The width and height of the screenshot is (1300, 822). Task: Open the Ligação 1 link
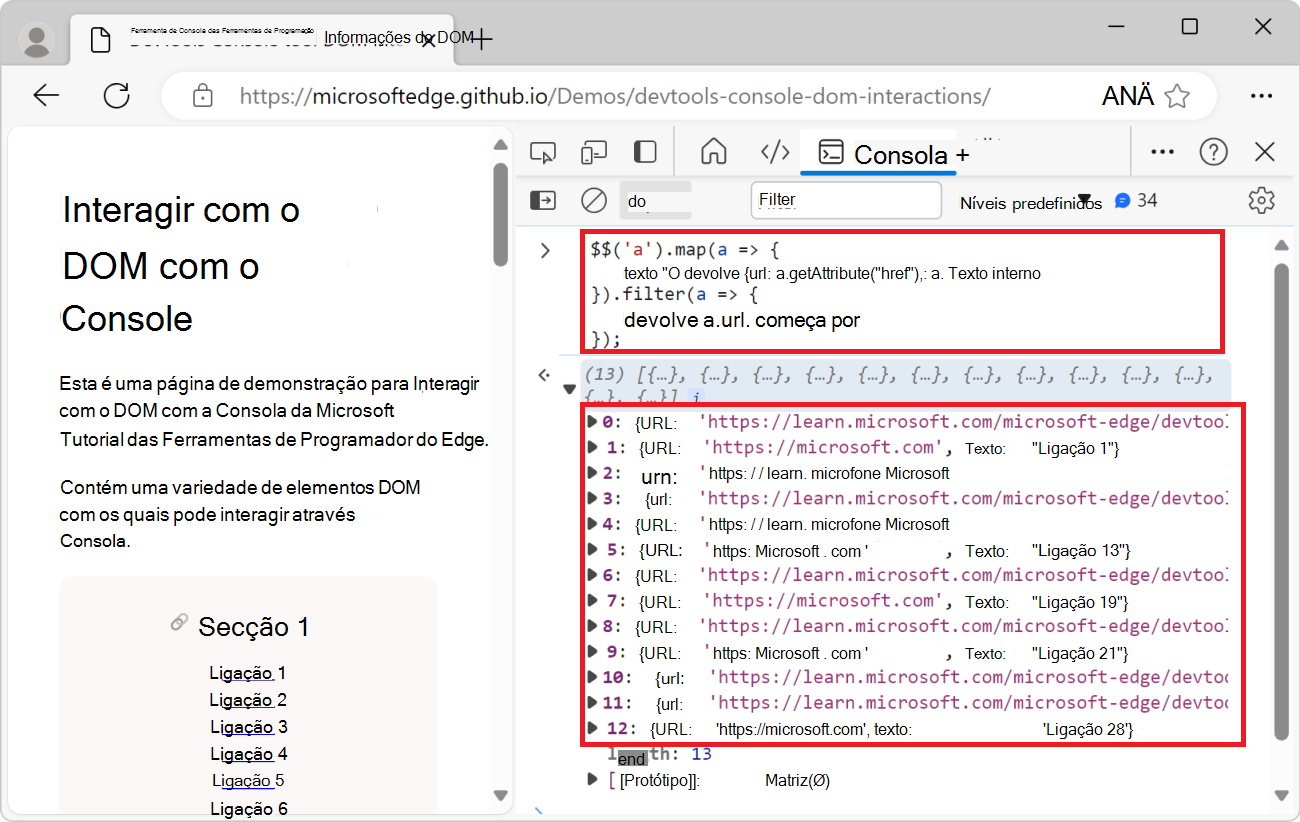tap(248, 673)
